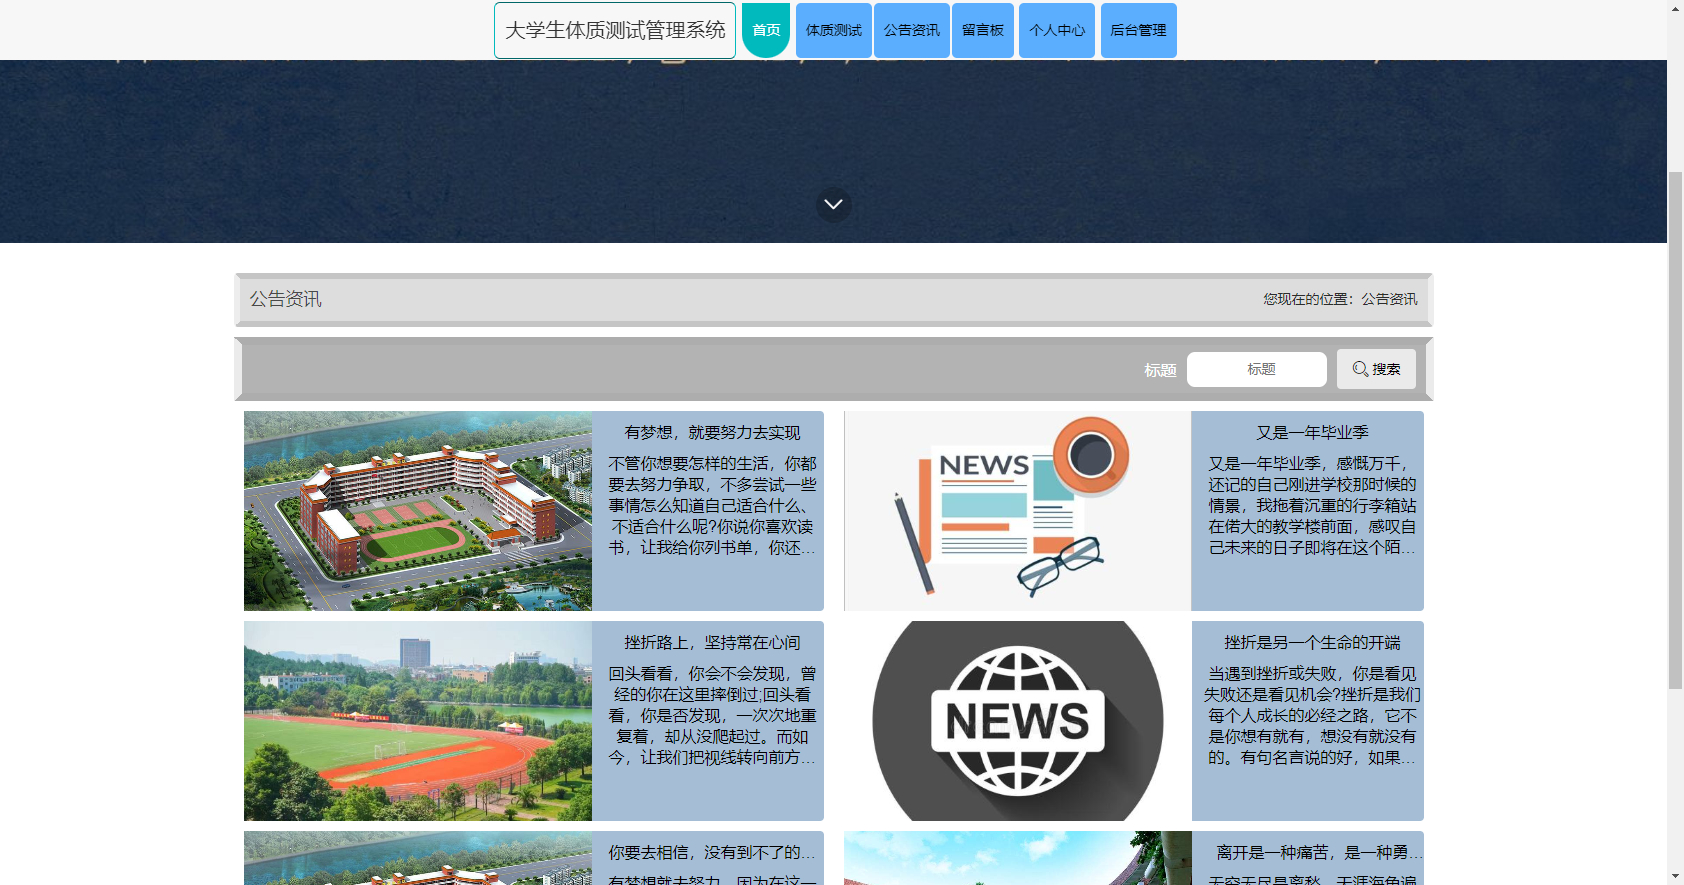Click the 搜索 button

click(x=1376, y=369)
